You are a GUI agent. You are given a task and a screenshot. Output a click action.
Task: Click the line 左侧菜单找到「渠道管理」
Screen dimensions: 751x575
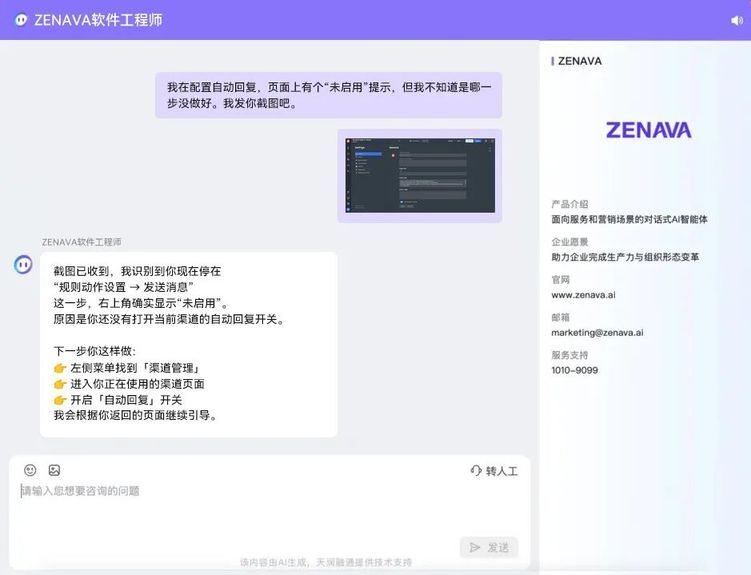(126, 368)
